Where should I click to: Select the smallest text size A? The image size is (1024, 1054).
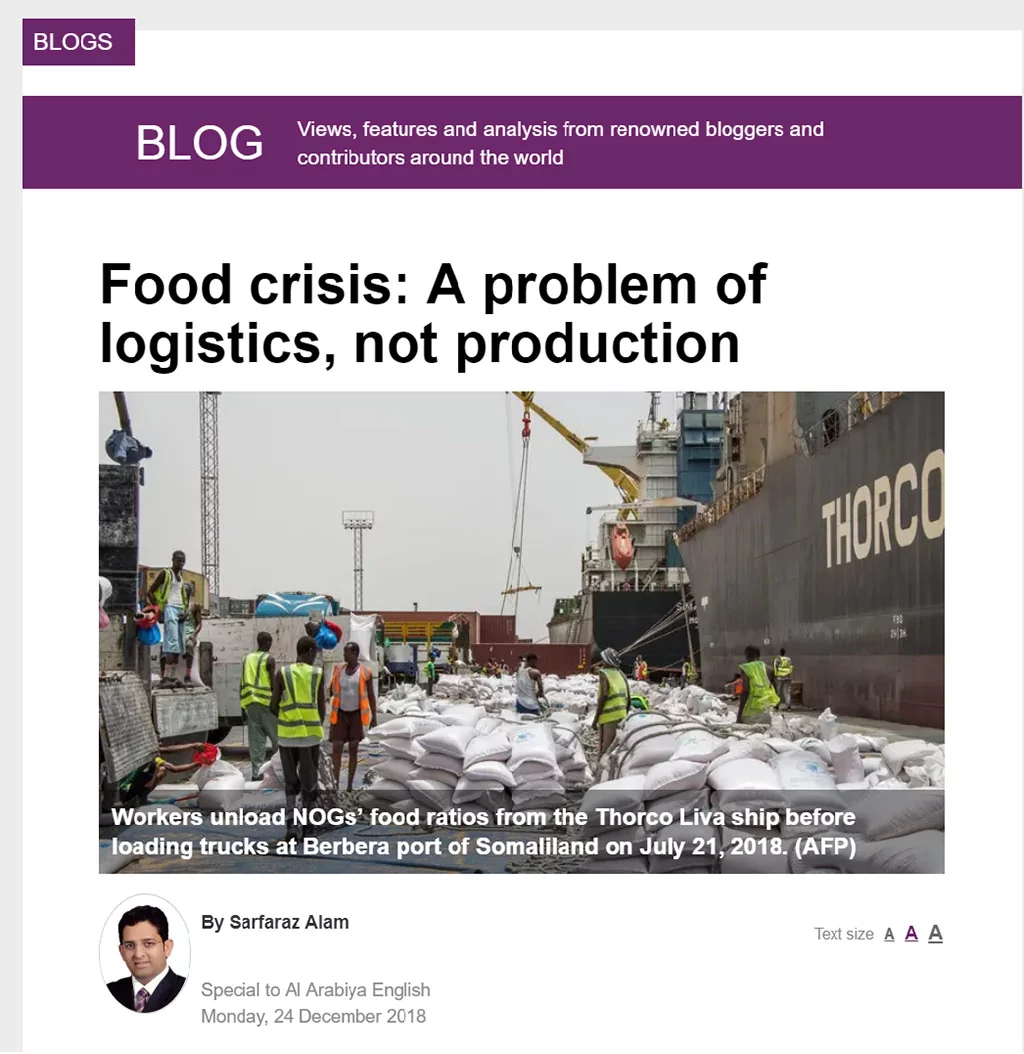[889, 934]
